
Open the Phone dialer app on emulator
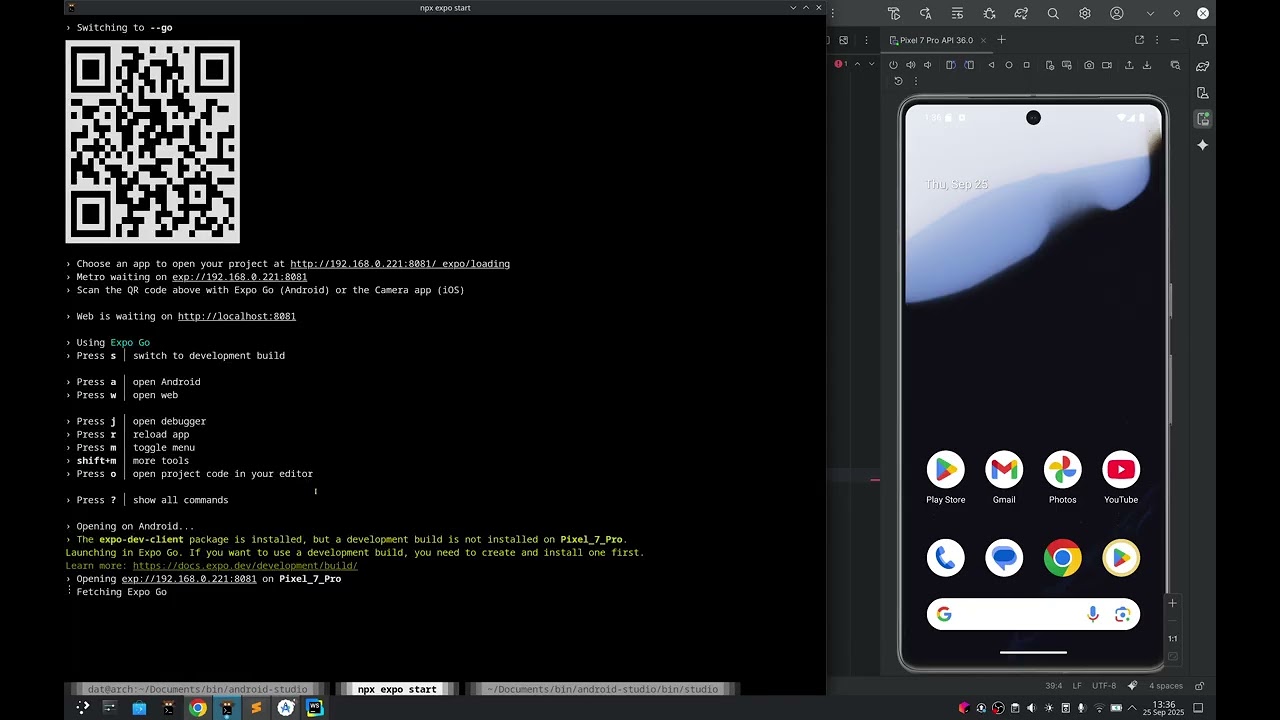945,558
